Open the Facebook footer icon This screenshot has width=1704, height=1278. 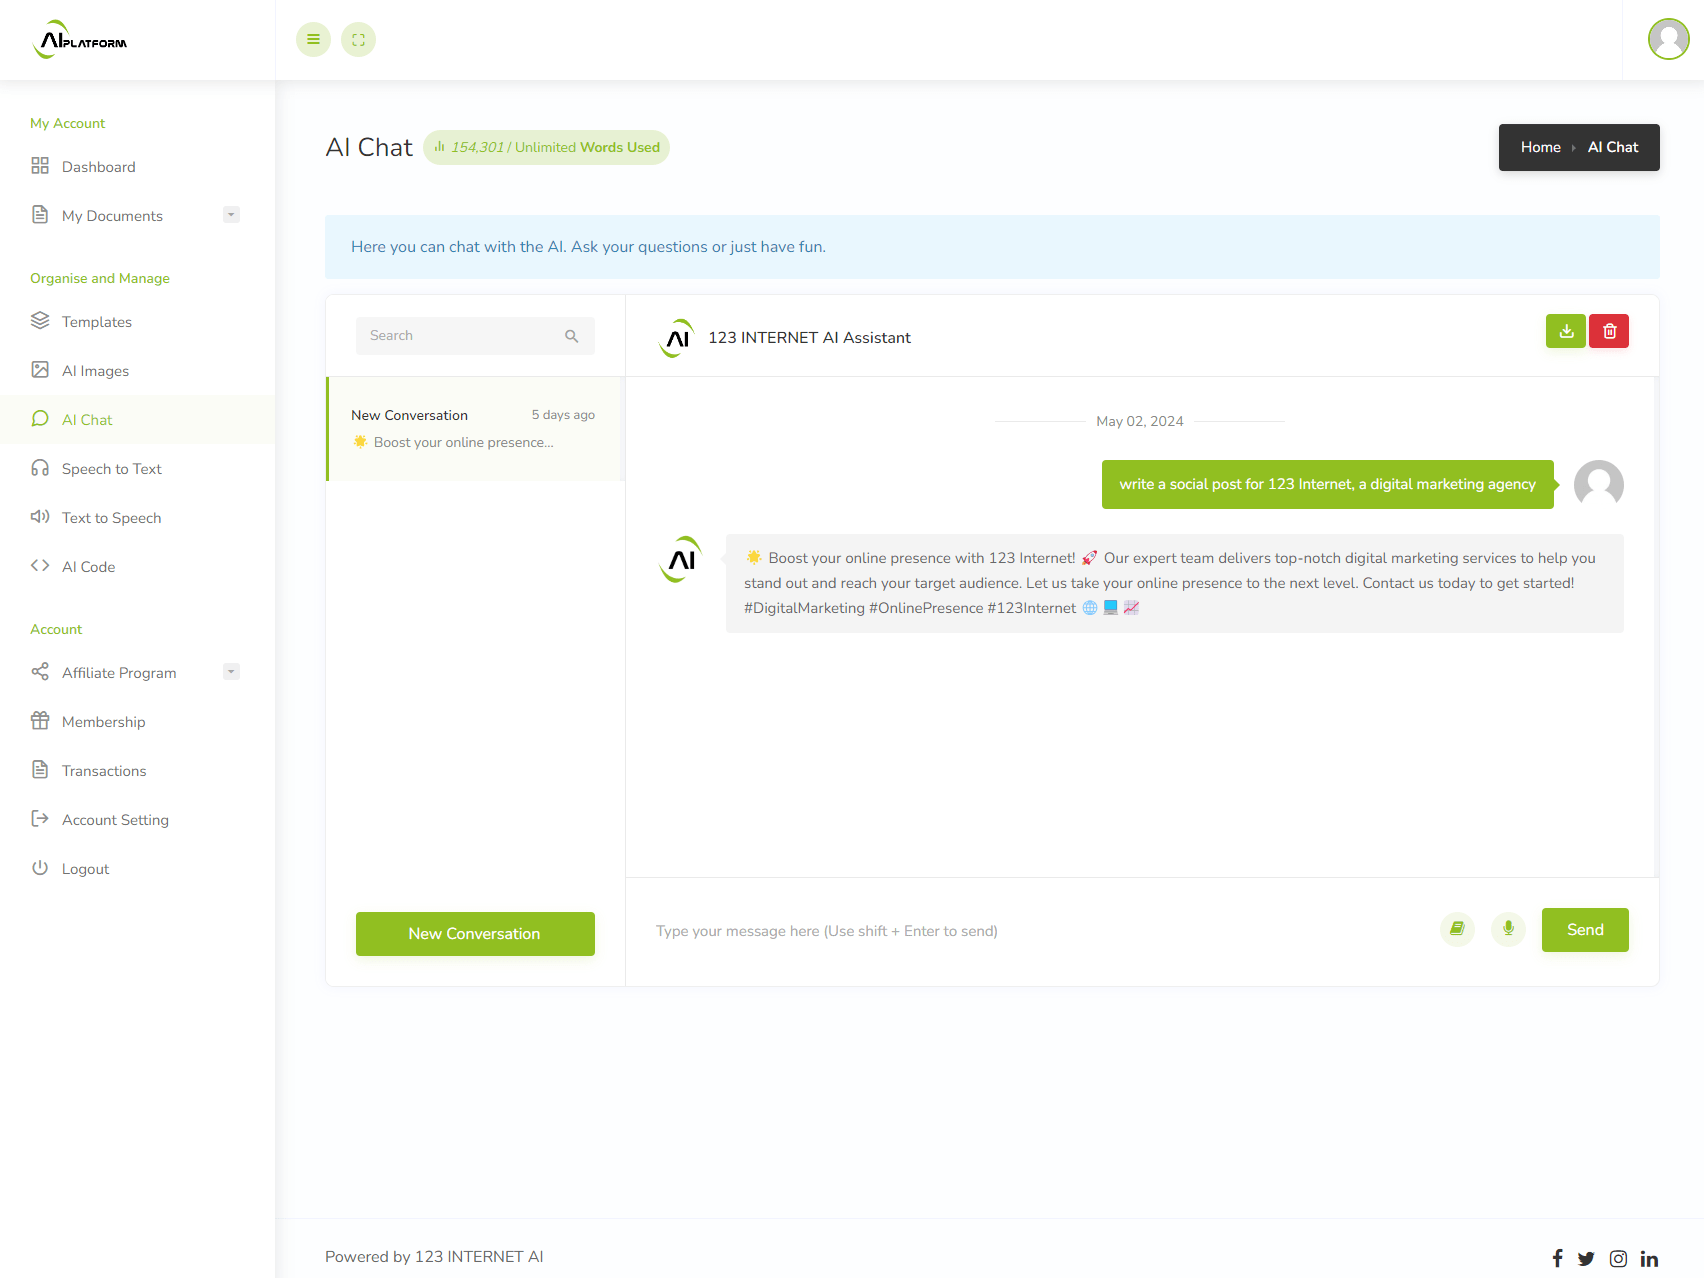pos(1557,1258)
